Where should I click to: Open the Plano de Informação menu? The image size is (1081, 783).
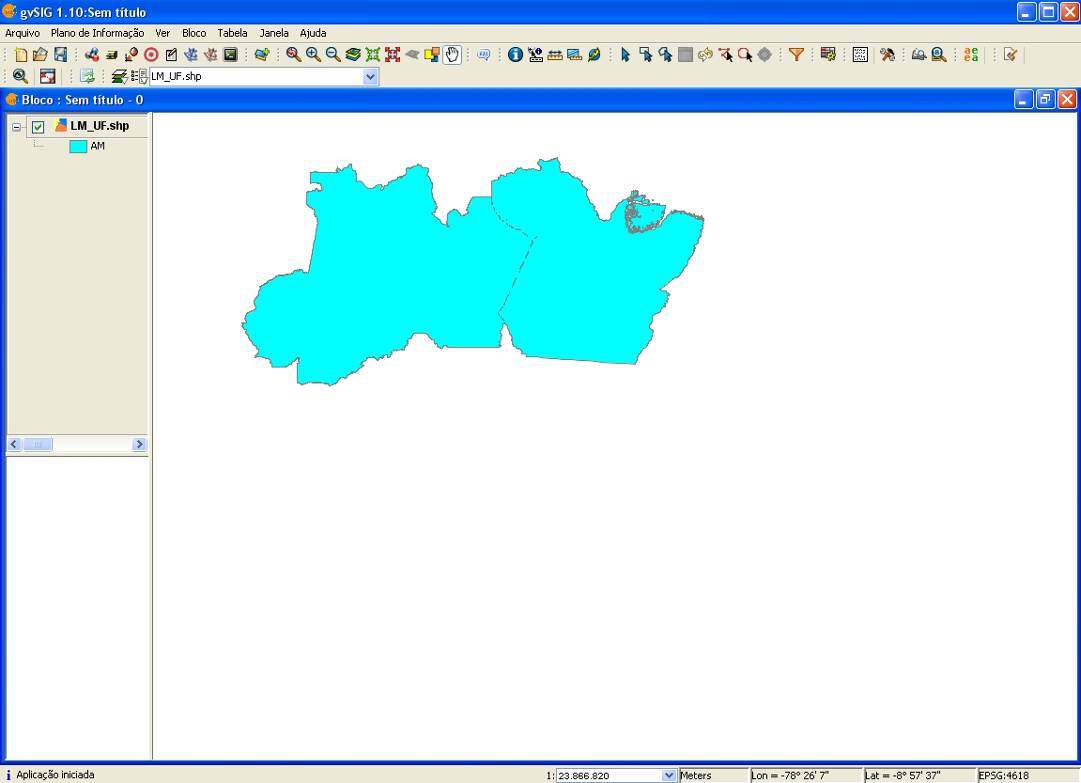(x=97, y=33)
